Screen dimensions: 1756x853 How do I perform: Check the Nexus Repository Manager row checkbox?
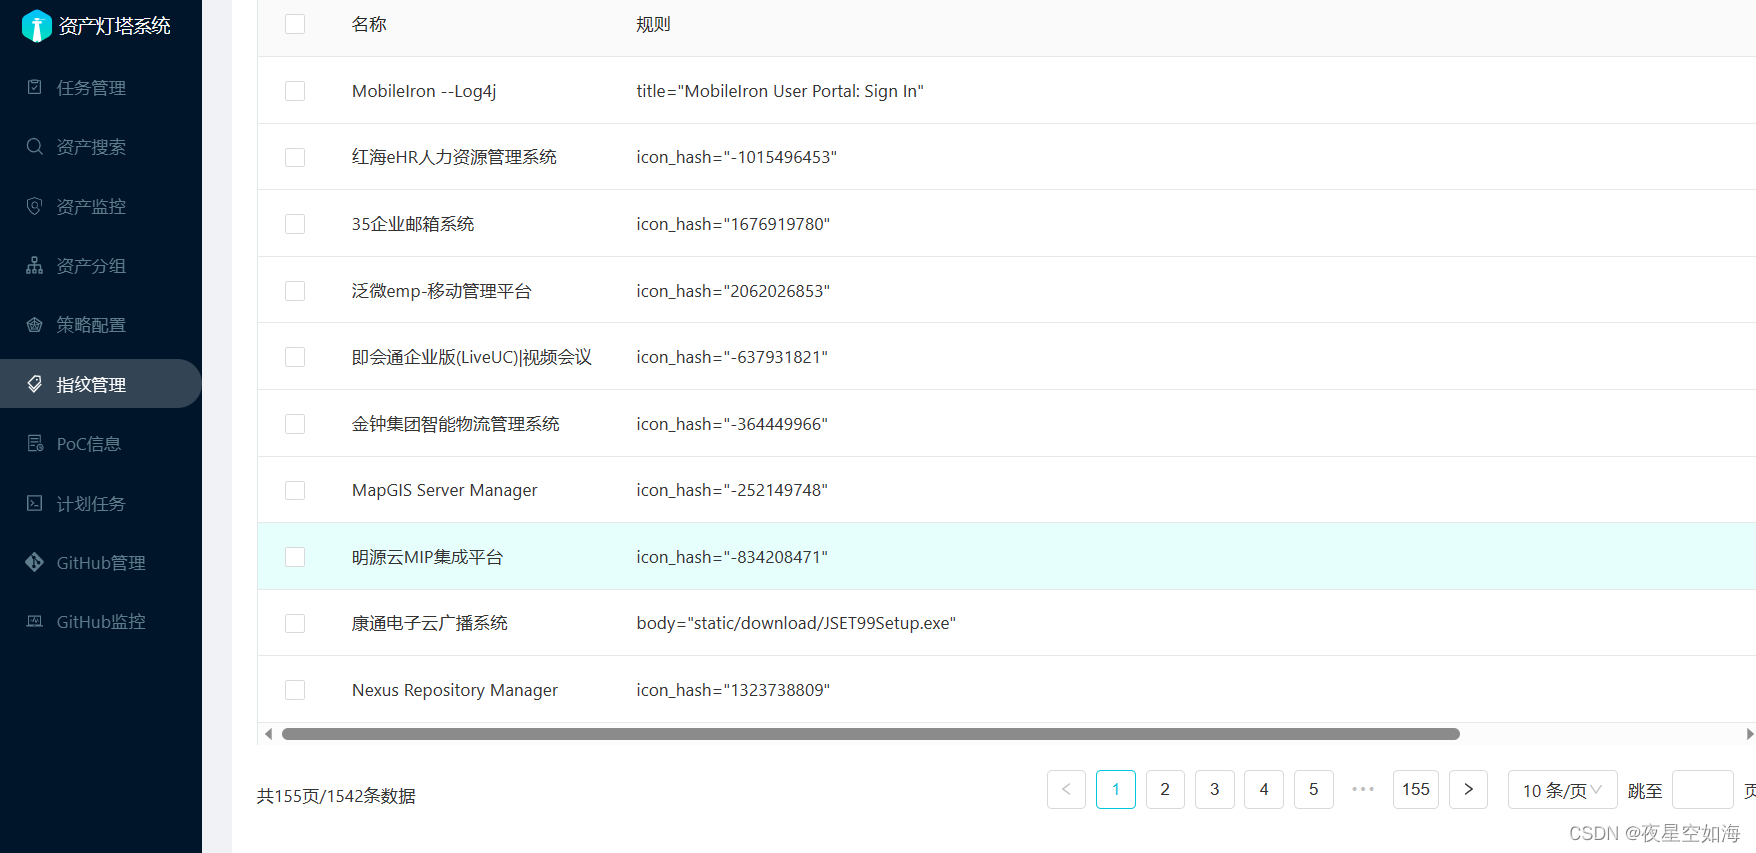pyautogui.click(x=295, y=690)
